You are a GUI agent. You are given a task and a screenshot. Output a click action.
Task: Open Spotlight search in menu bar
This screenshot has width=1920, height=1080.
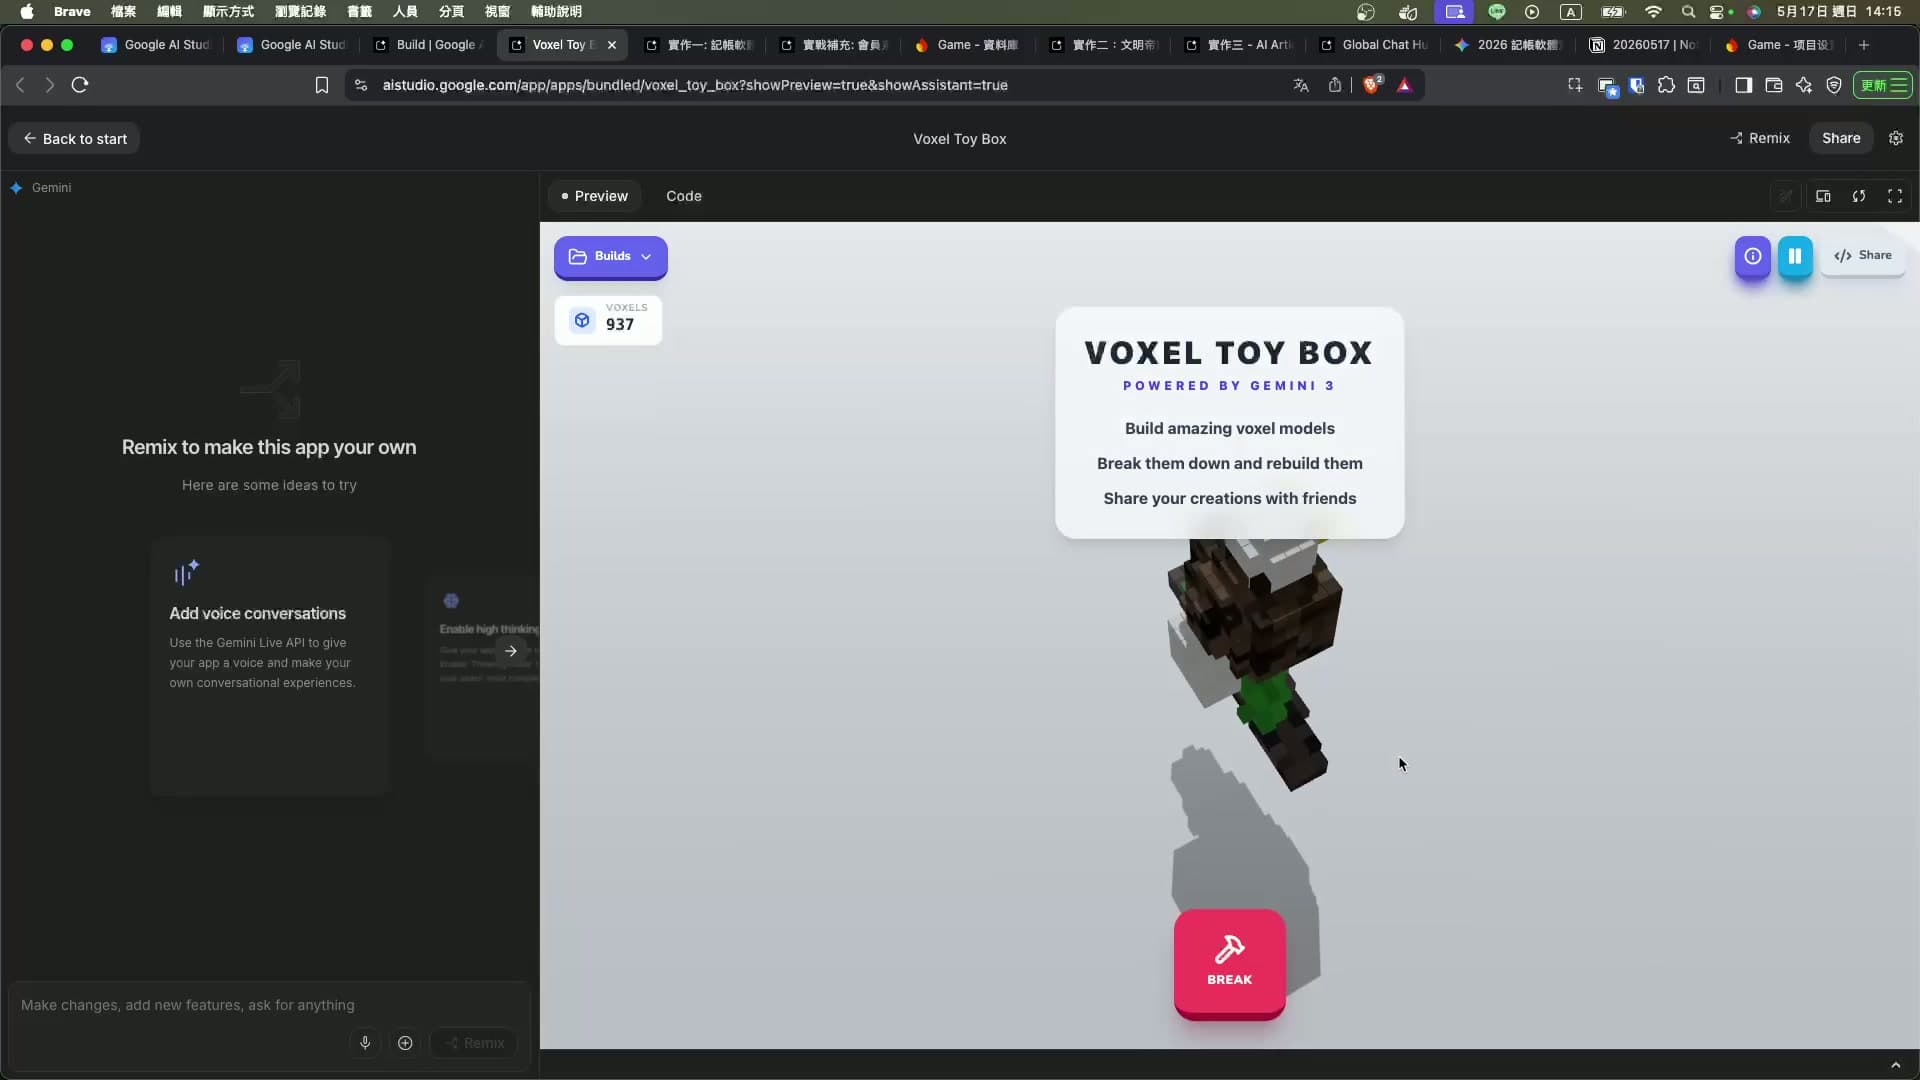(x=1688, y=12)
